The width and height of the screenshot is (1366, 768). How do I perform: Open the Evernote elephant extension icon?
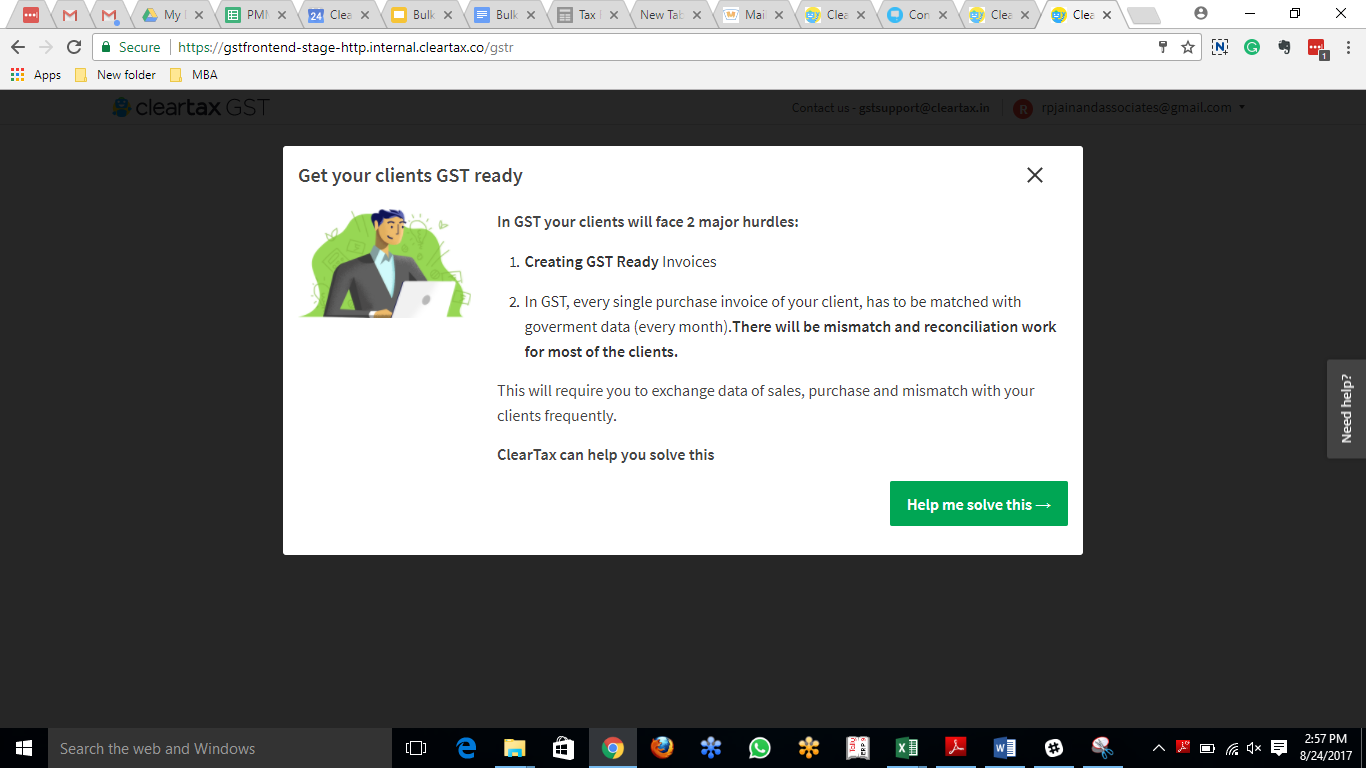pyautogui.click(x=1285, y=47)
